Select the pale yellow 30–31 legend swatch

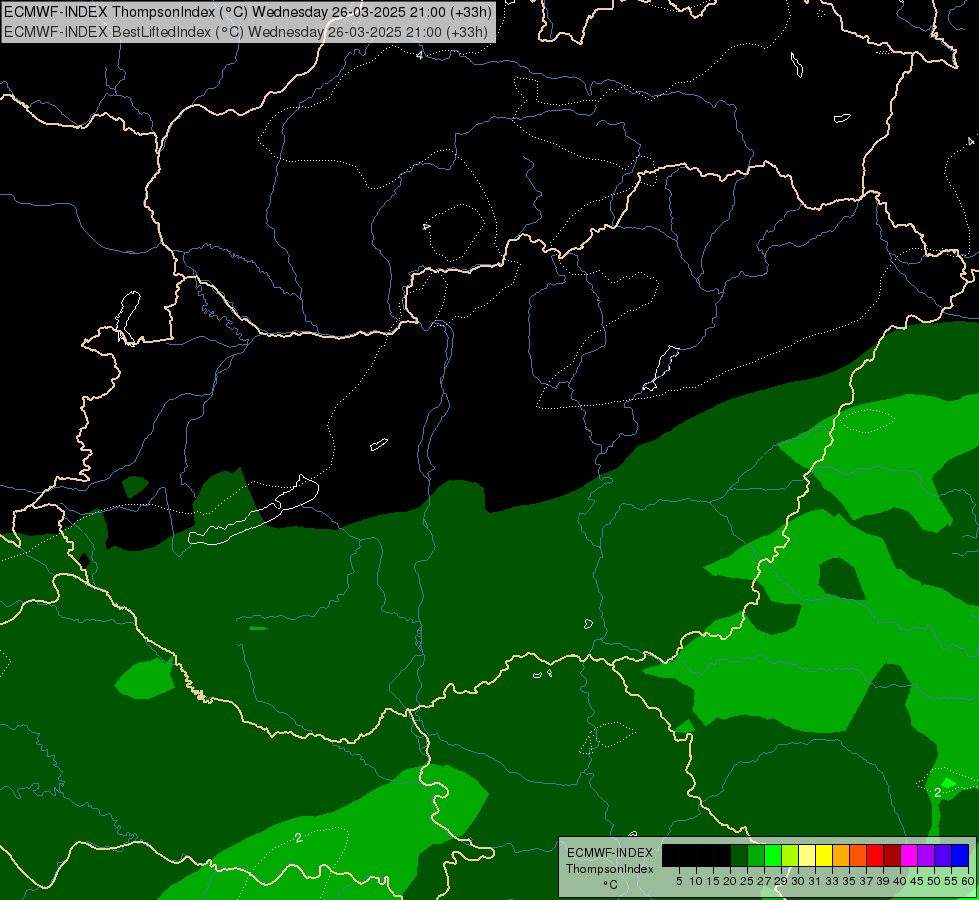[x=807, y=855]
